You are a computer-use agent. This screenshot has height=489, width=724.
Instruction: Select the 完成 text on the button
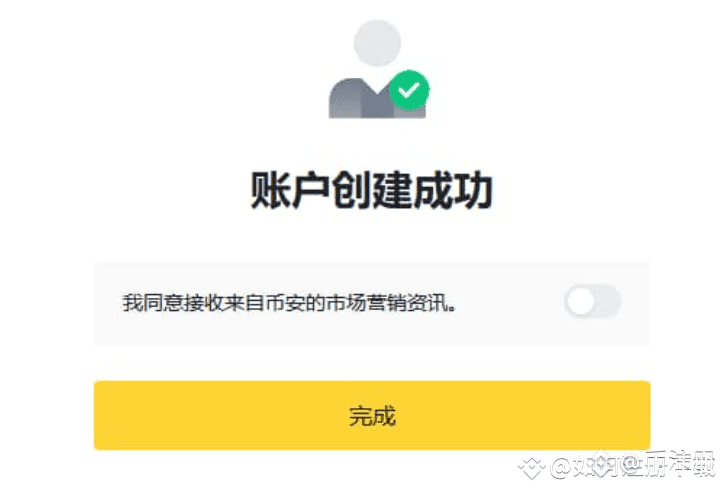tap(372, 416)
